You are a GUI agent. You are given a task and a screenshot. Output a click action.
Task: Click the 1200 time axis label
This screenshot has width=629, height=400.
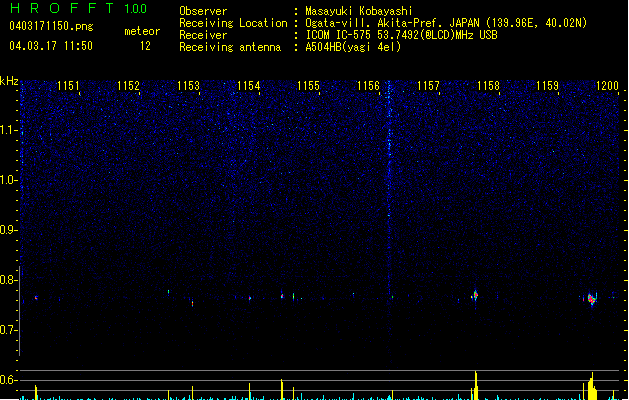[607, 86]
